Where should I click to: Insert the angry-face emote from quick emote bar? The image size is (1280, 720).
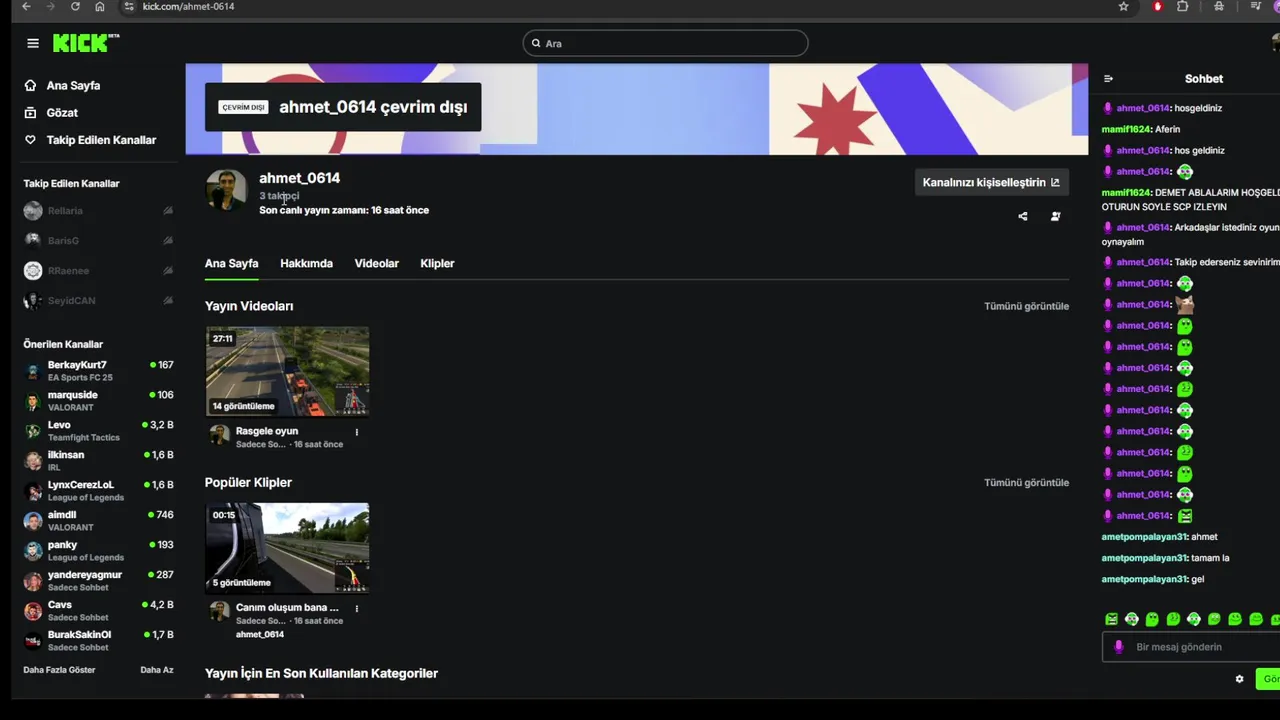pos(1111,620)
